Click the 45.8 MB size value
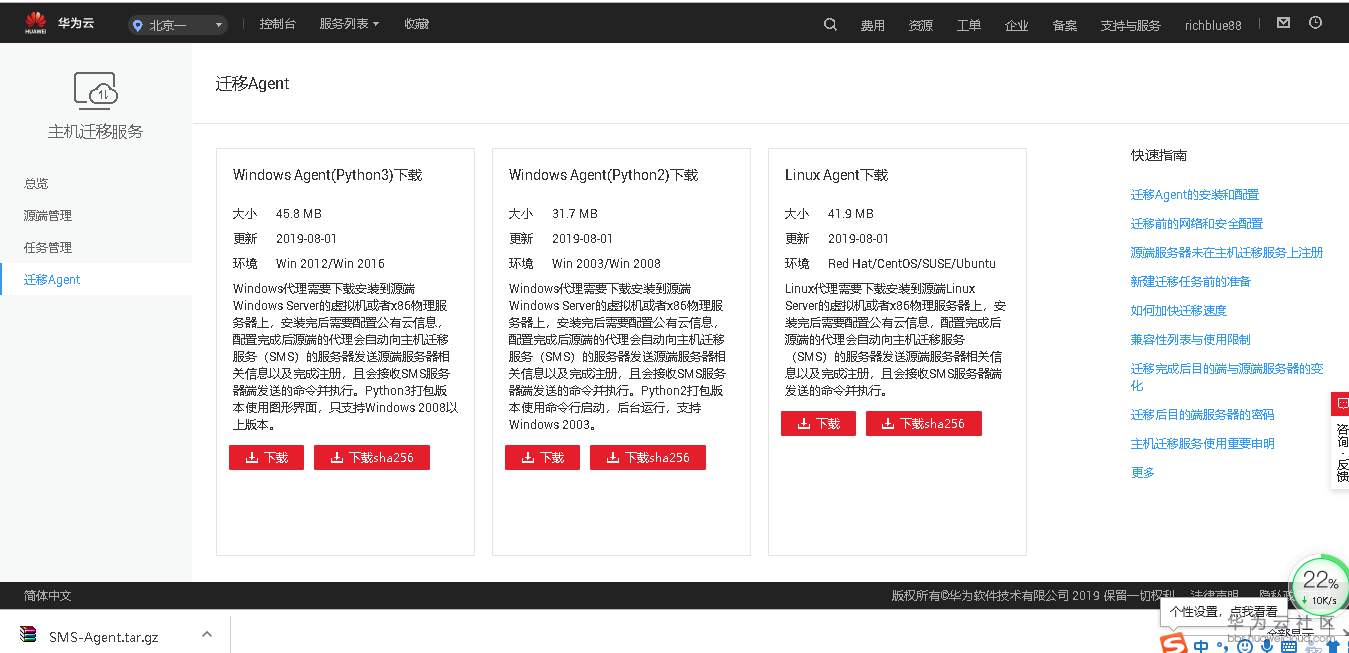This screenshot has width=1349, height=653. coord(299,214)
